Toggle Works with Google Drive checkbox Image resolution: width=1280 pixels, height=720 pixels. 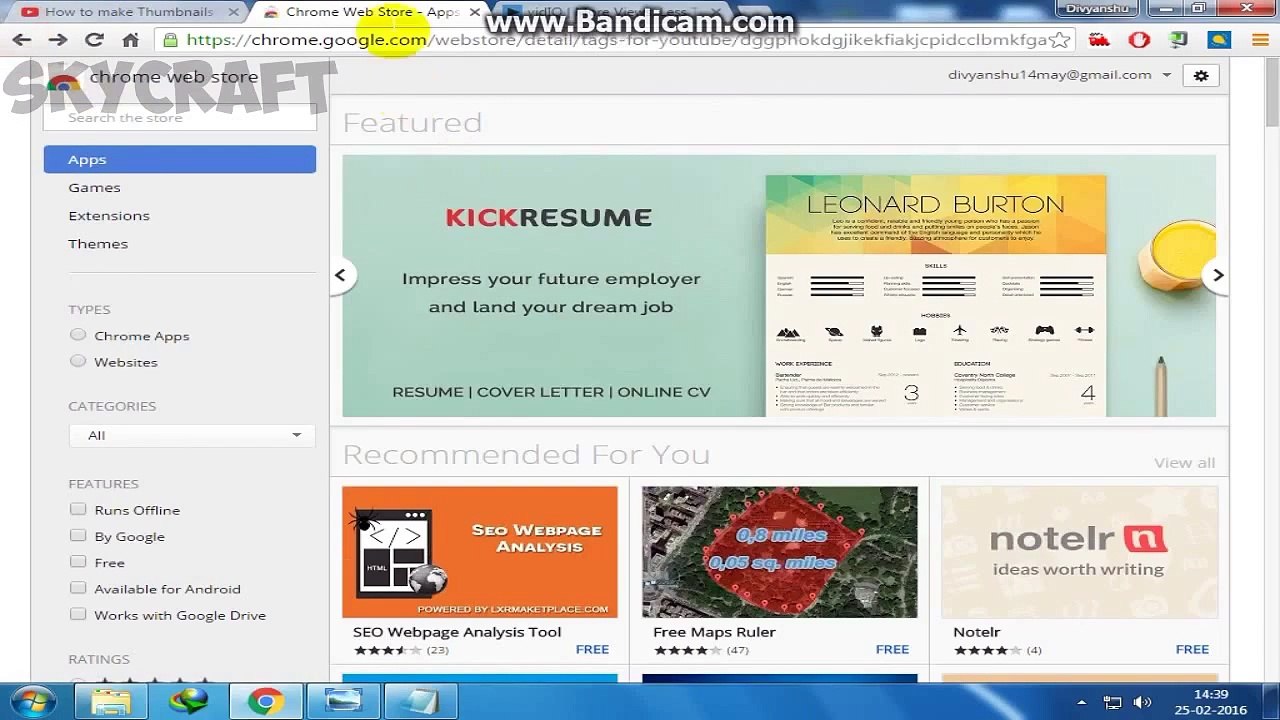pyautogui.click(x=78, y=614)
